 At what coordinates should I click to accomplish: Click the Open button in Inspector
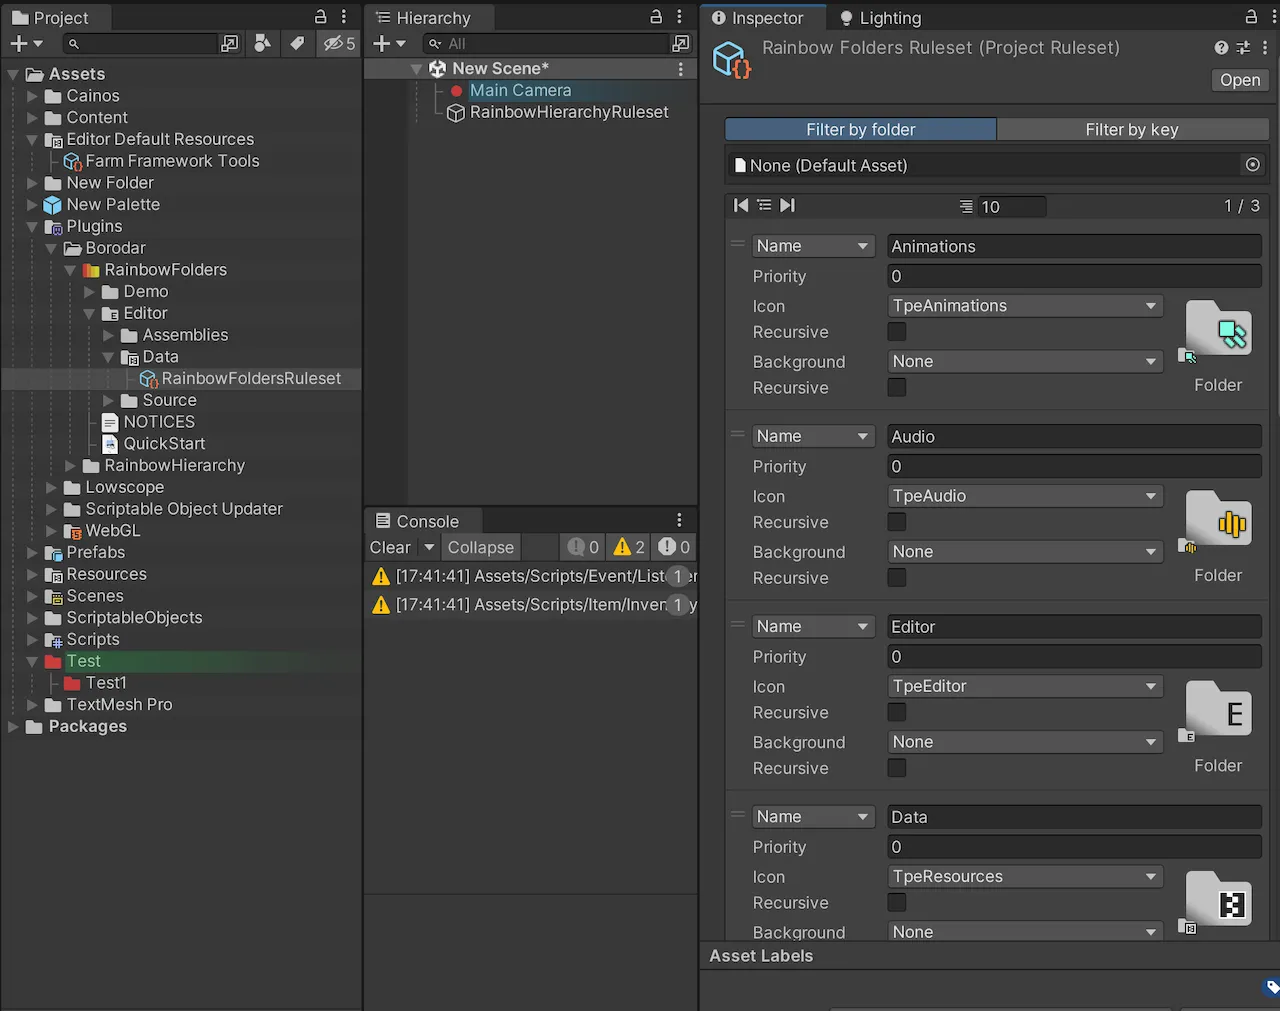tap(1240, 80)
